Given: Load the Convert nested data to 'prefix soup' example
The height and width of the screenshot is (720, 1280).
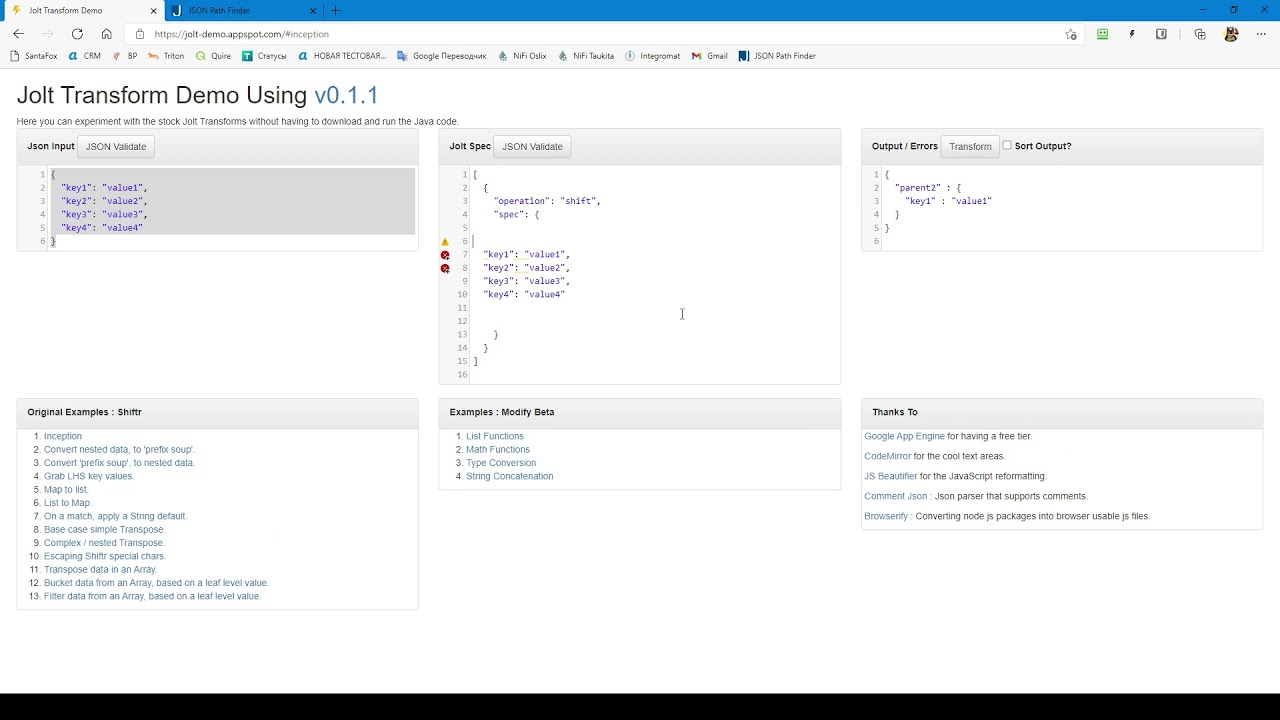Looking at the screenshot, I should tap(119, 450).
